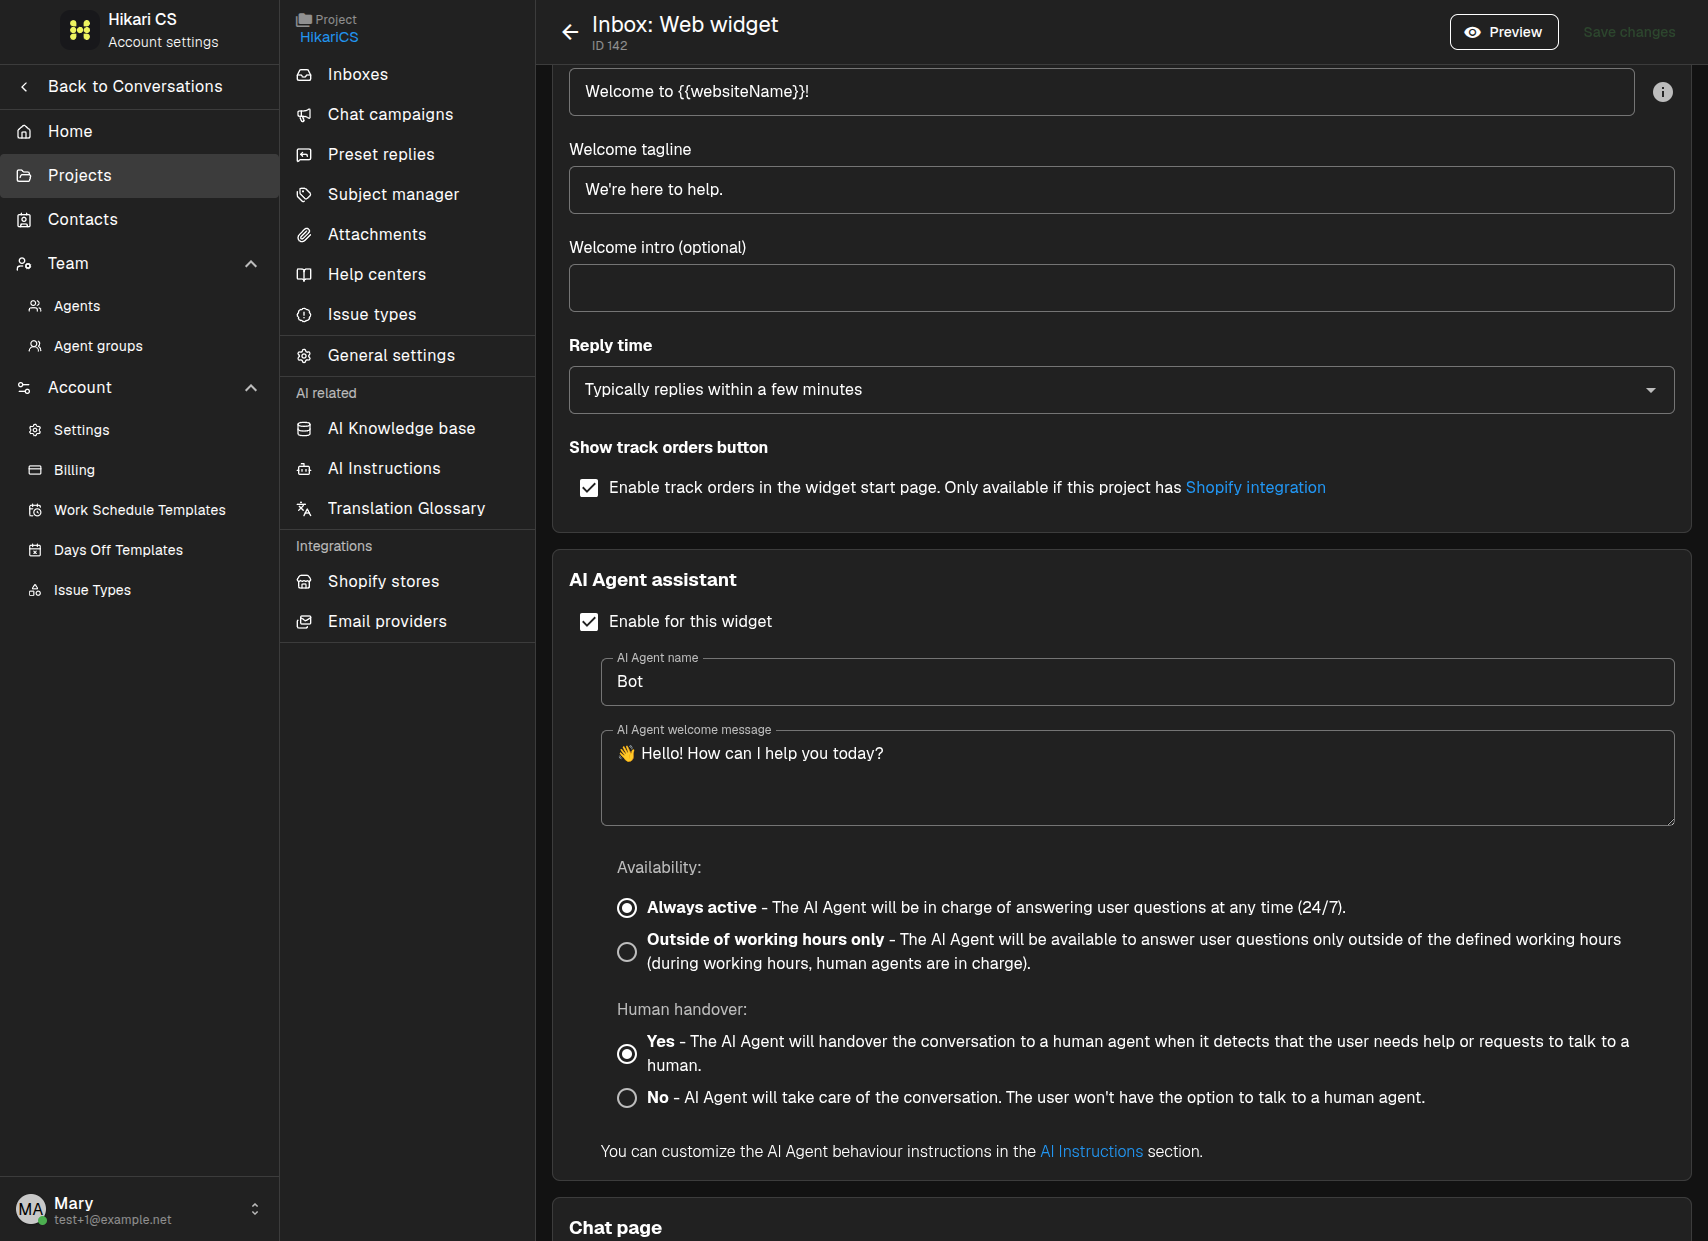The height and width of the screenshot is (1241, 1708).
Task: Click the Home house icon
Action: [x=24, y=132]
